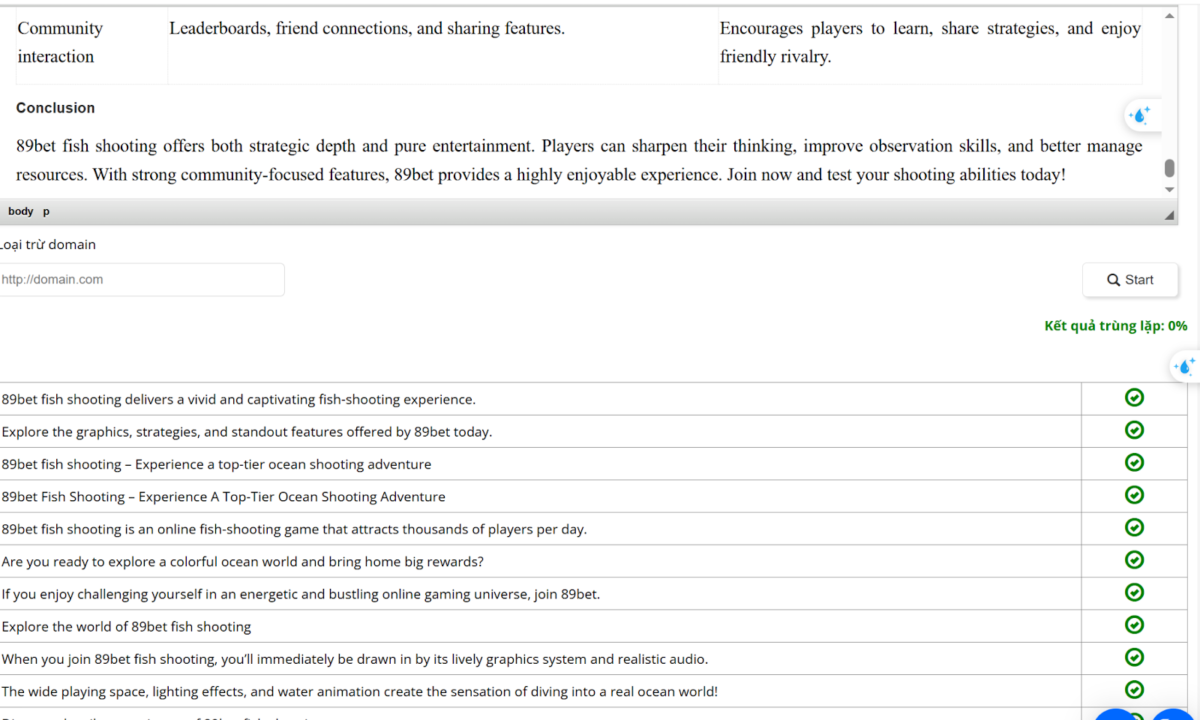1200x720 pixels.
Task: Click the title-case '89bet Fish Shooting' result sentence
Action: coord(223,497)
